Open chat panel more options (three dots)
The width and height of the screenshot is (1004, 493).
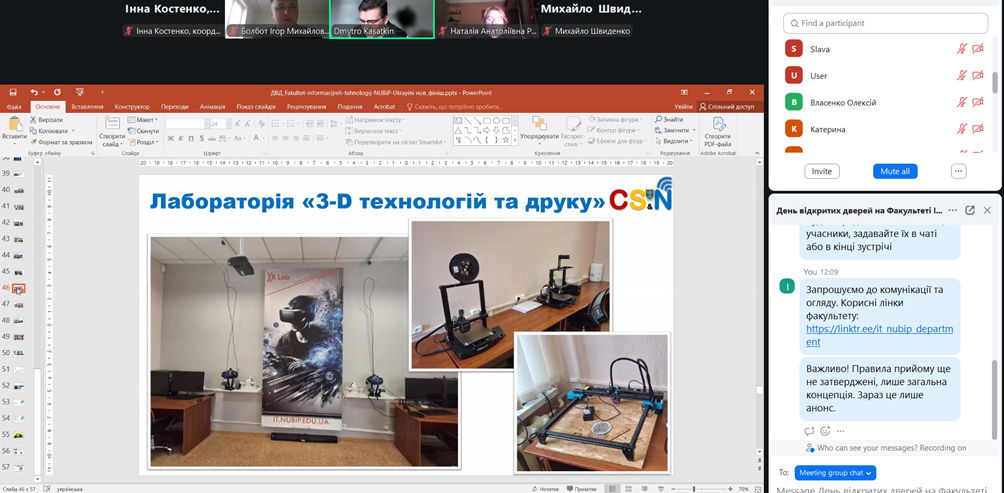pyautogui.click(x=953, y=211)
